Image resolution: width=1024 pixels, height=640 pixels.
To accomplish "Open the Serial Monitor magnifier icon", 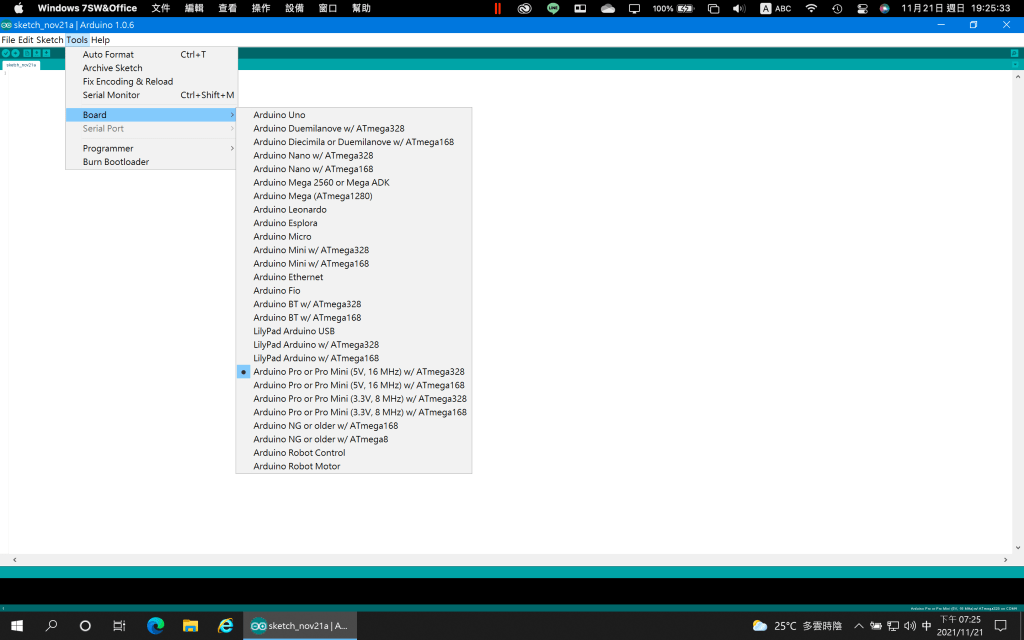I will pyautogui.click(x=1015, y=53).
